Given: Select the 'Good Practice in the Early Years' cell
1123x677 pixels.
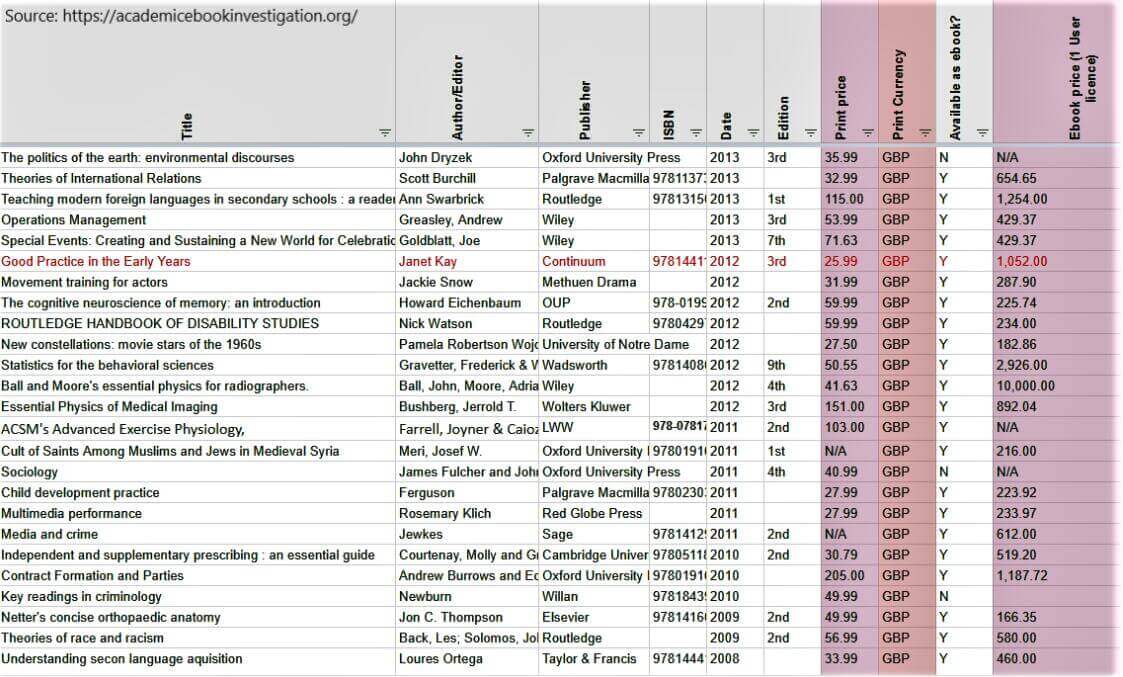Looking at the screenshot, I should [198, 261].
